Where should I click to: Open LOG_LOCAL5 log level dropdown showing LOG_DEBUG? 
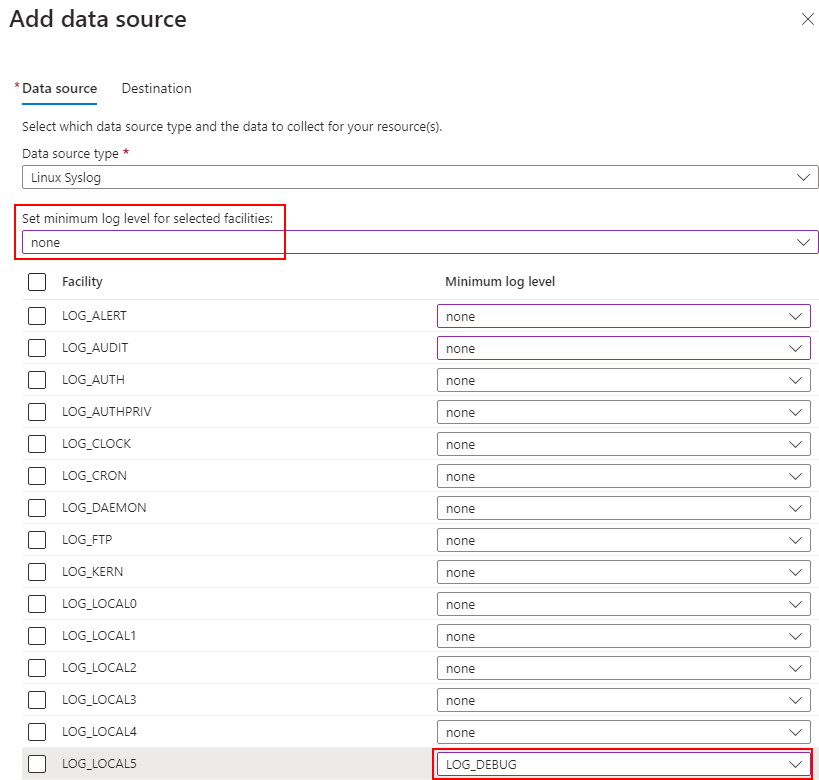(623, 764)
